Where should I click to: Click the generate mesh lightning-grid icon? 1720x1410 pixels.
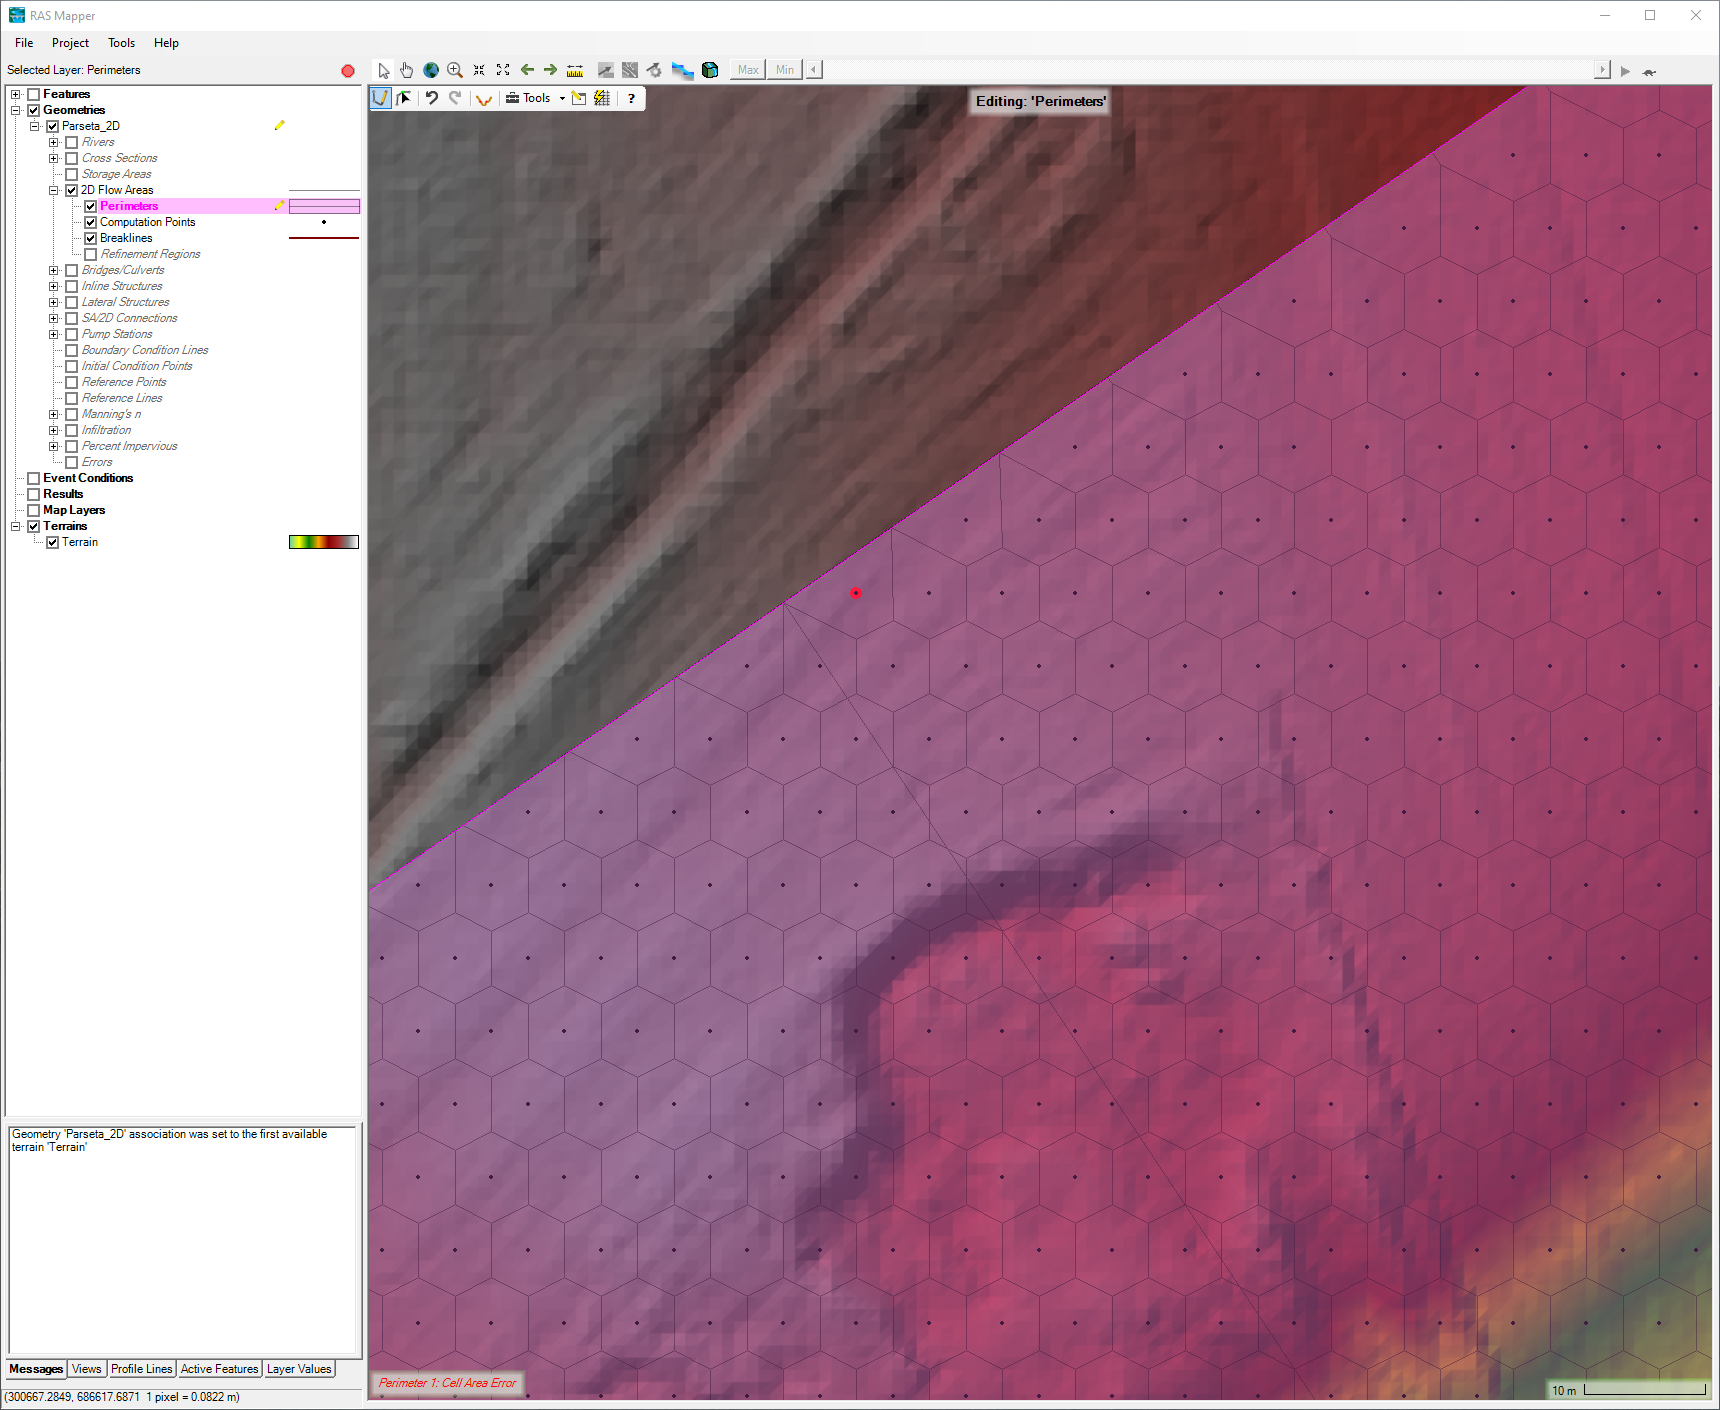[x=602, y=98]
